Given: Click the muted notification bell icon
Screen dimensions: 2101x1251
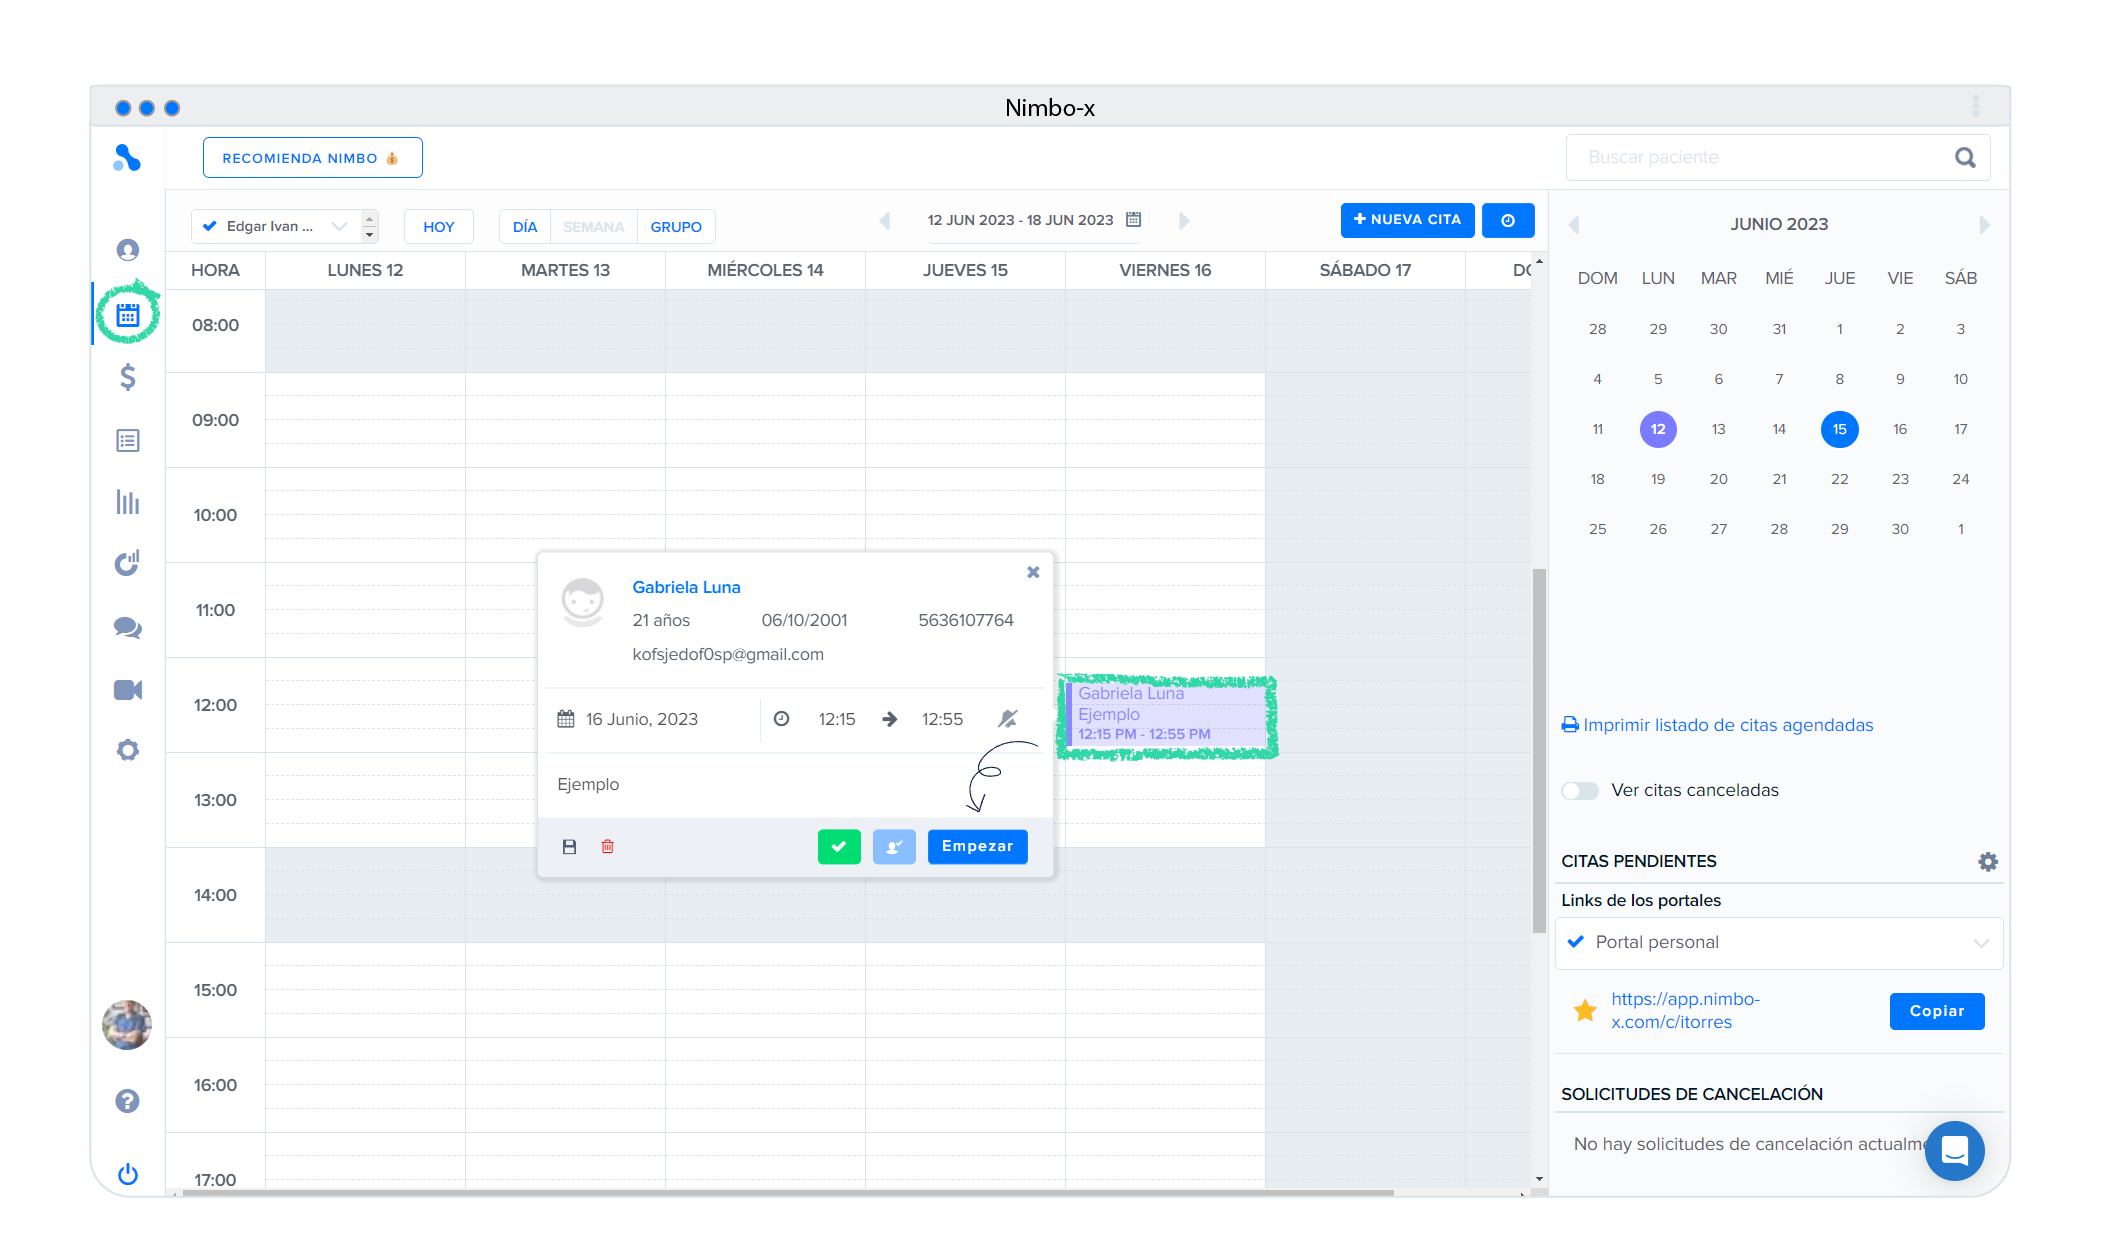Looking at the screenshot, I should 1007,719.
